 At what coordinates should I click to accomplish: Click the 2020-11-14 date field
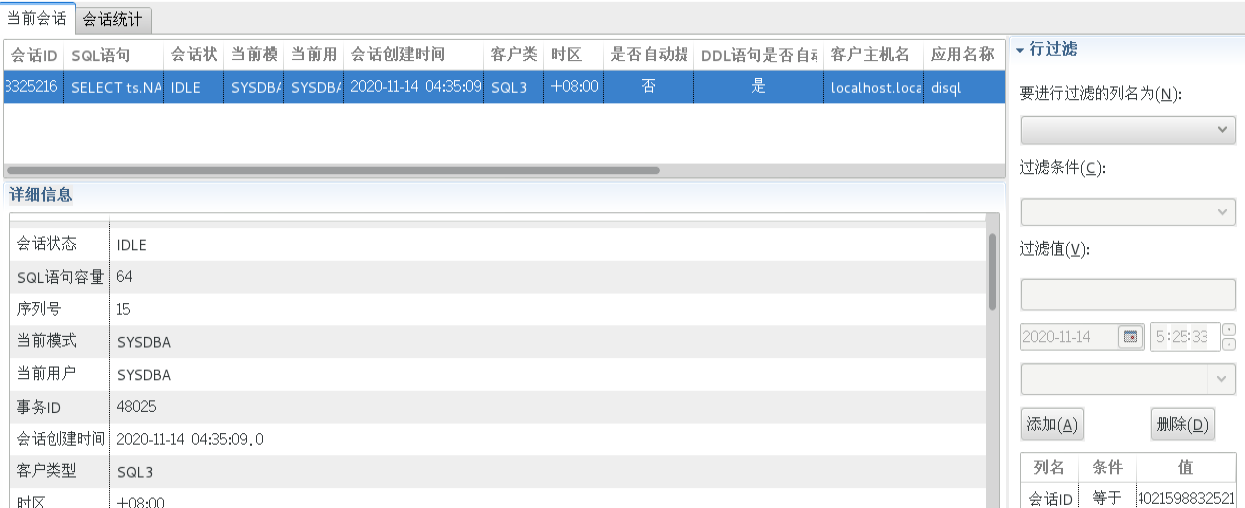coord(1069,336)
